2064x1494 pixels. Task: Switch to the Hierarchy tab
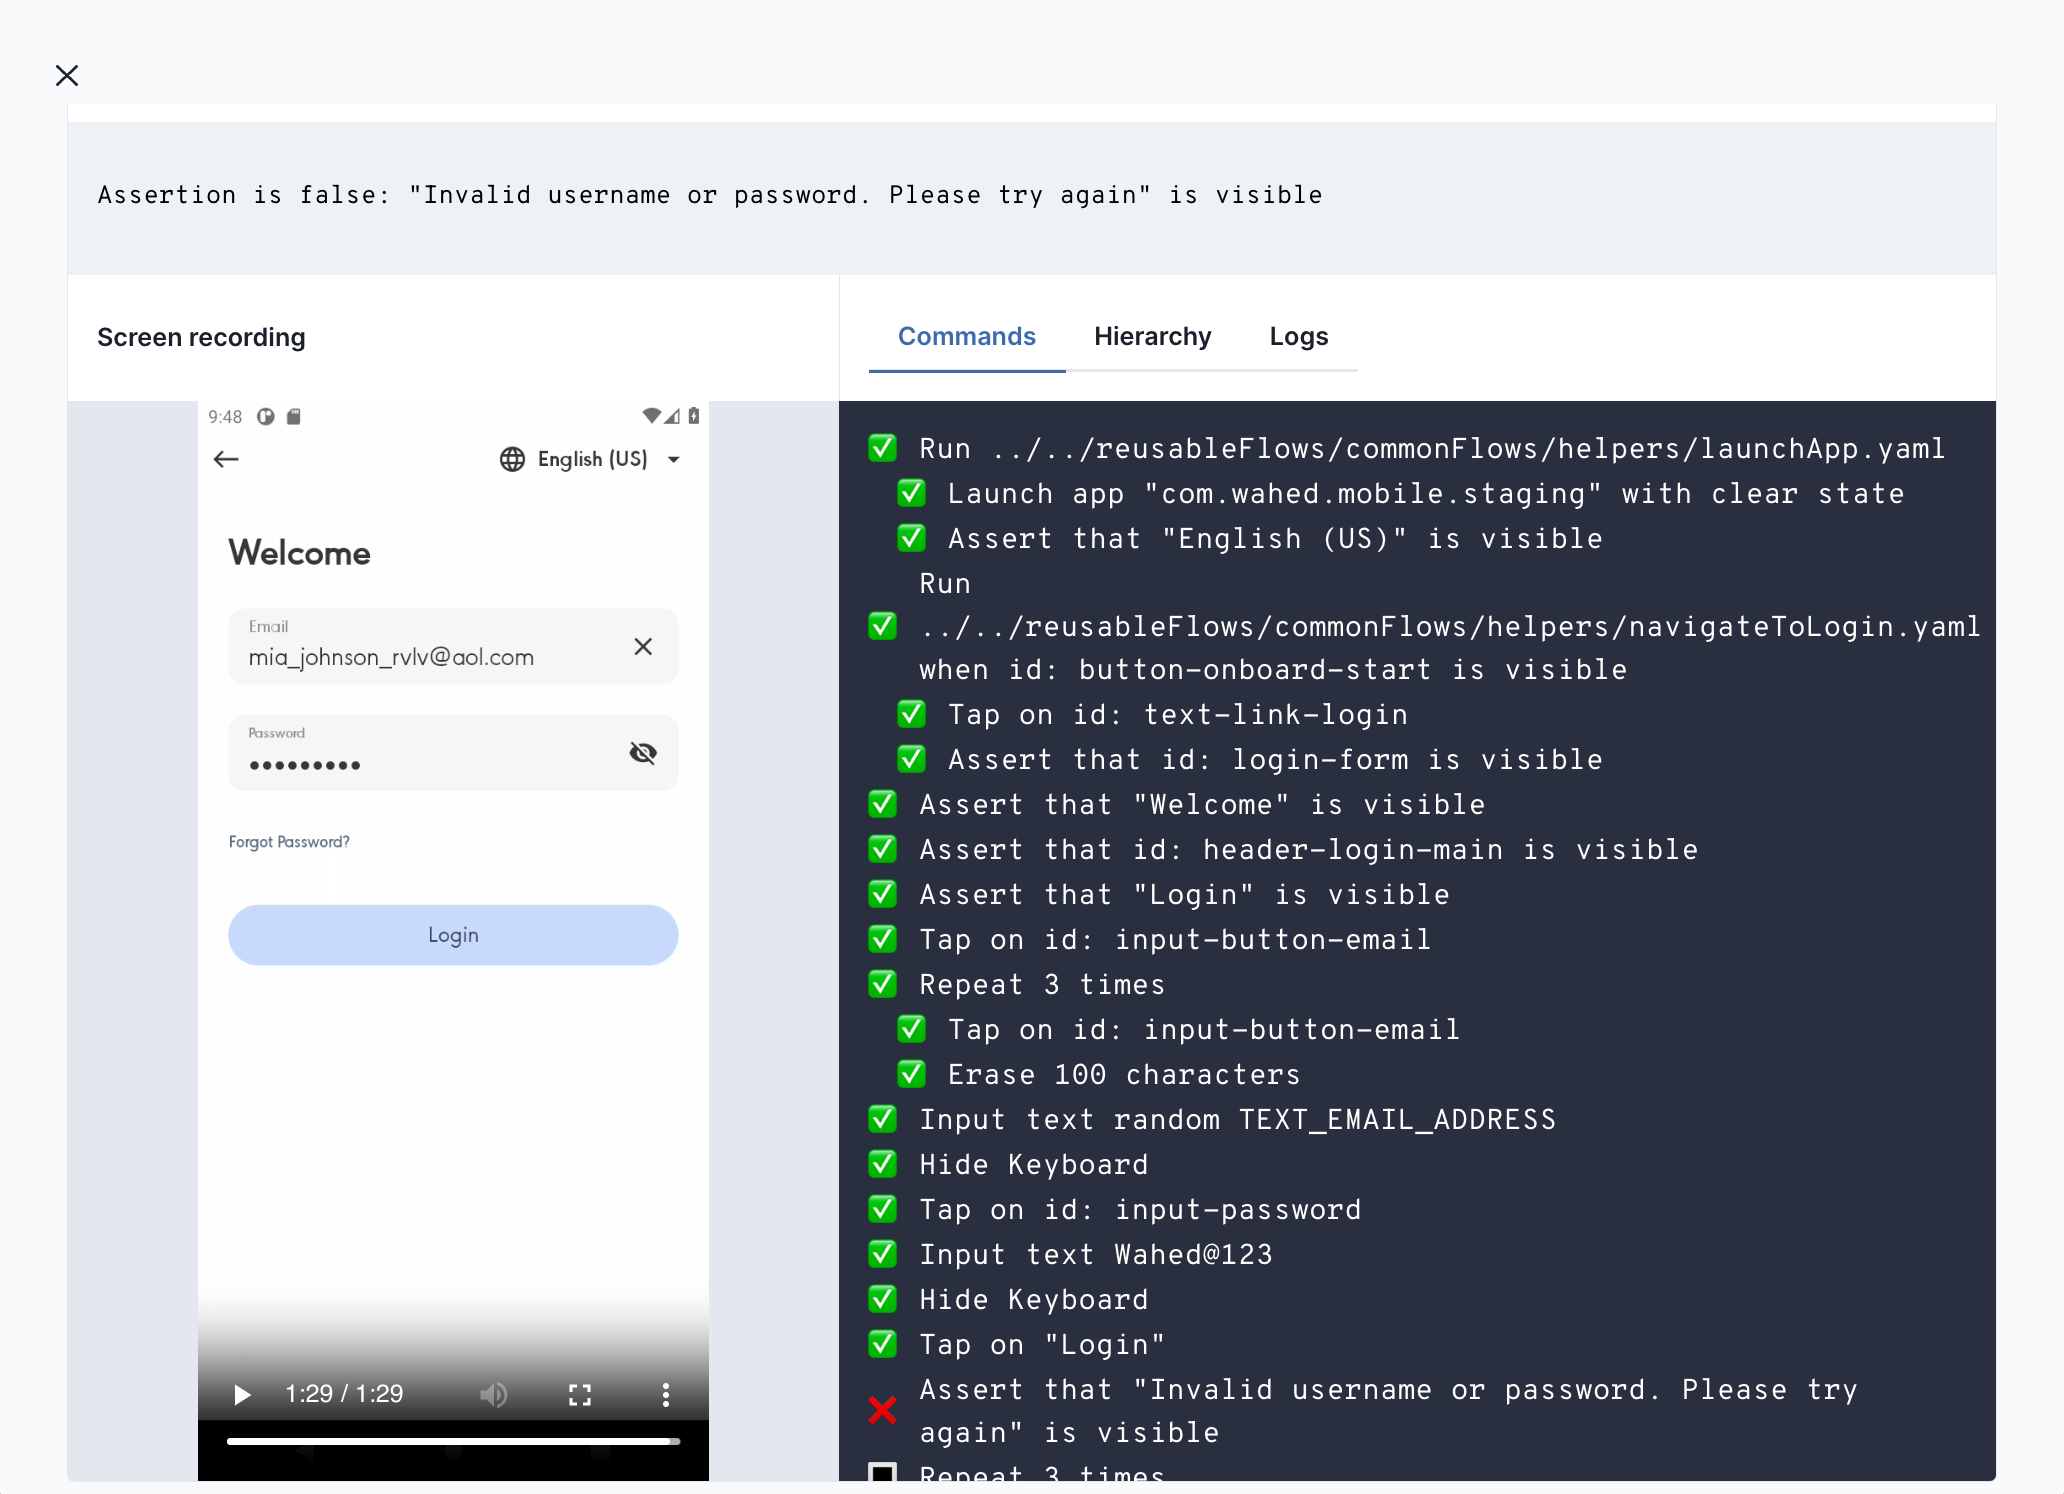[x=1152, y=337]
